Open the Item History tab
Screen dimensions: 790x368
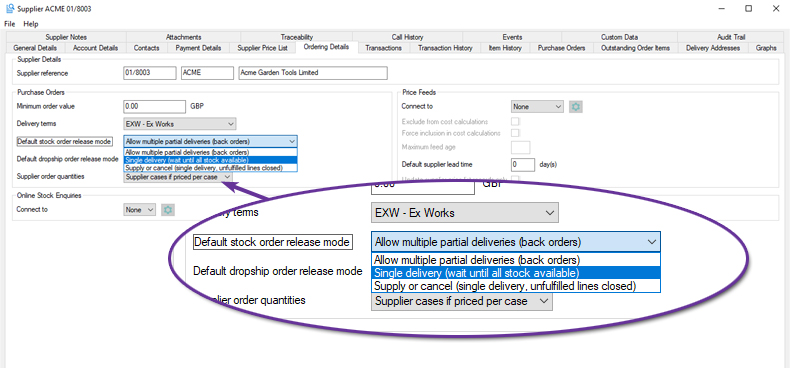coord(505,48)
